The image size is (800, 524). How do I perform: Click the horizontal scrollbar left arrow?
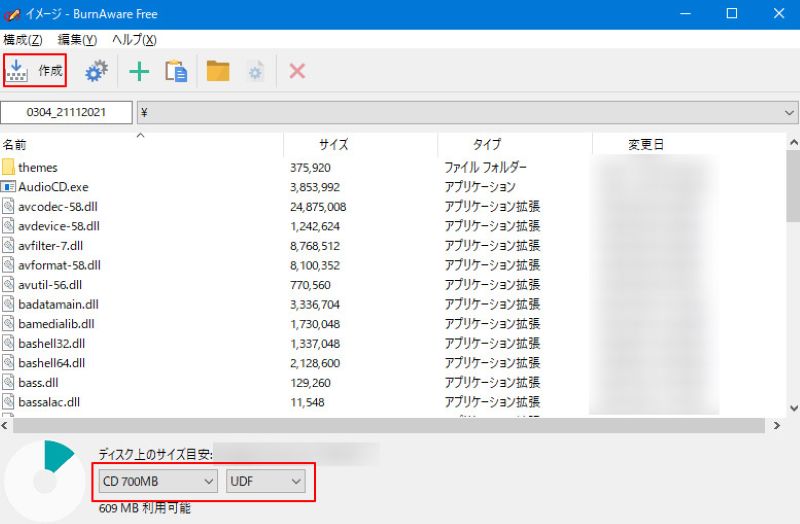pos(5,425)
